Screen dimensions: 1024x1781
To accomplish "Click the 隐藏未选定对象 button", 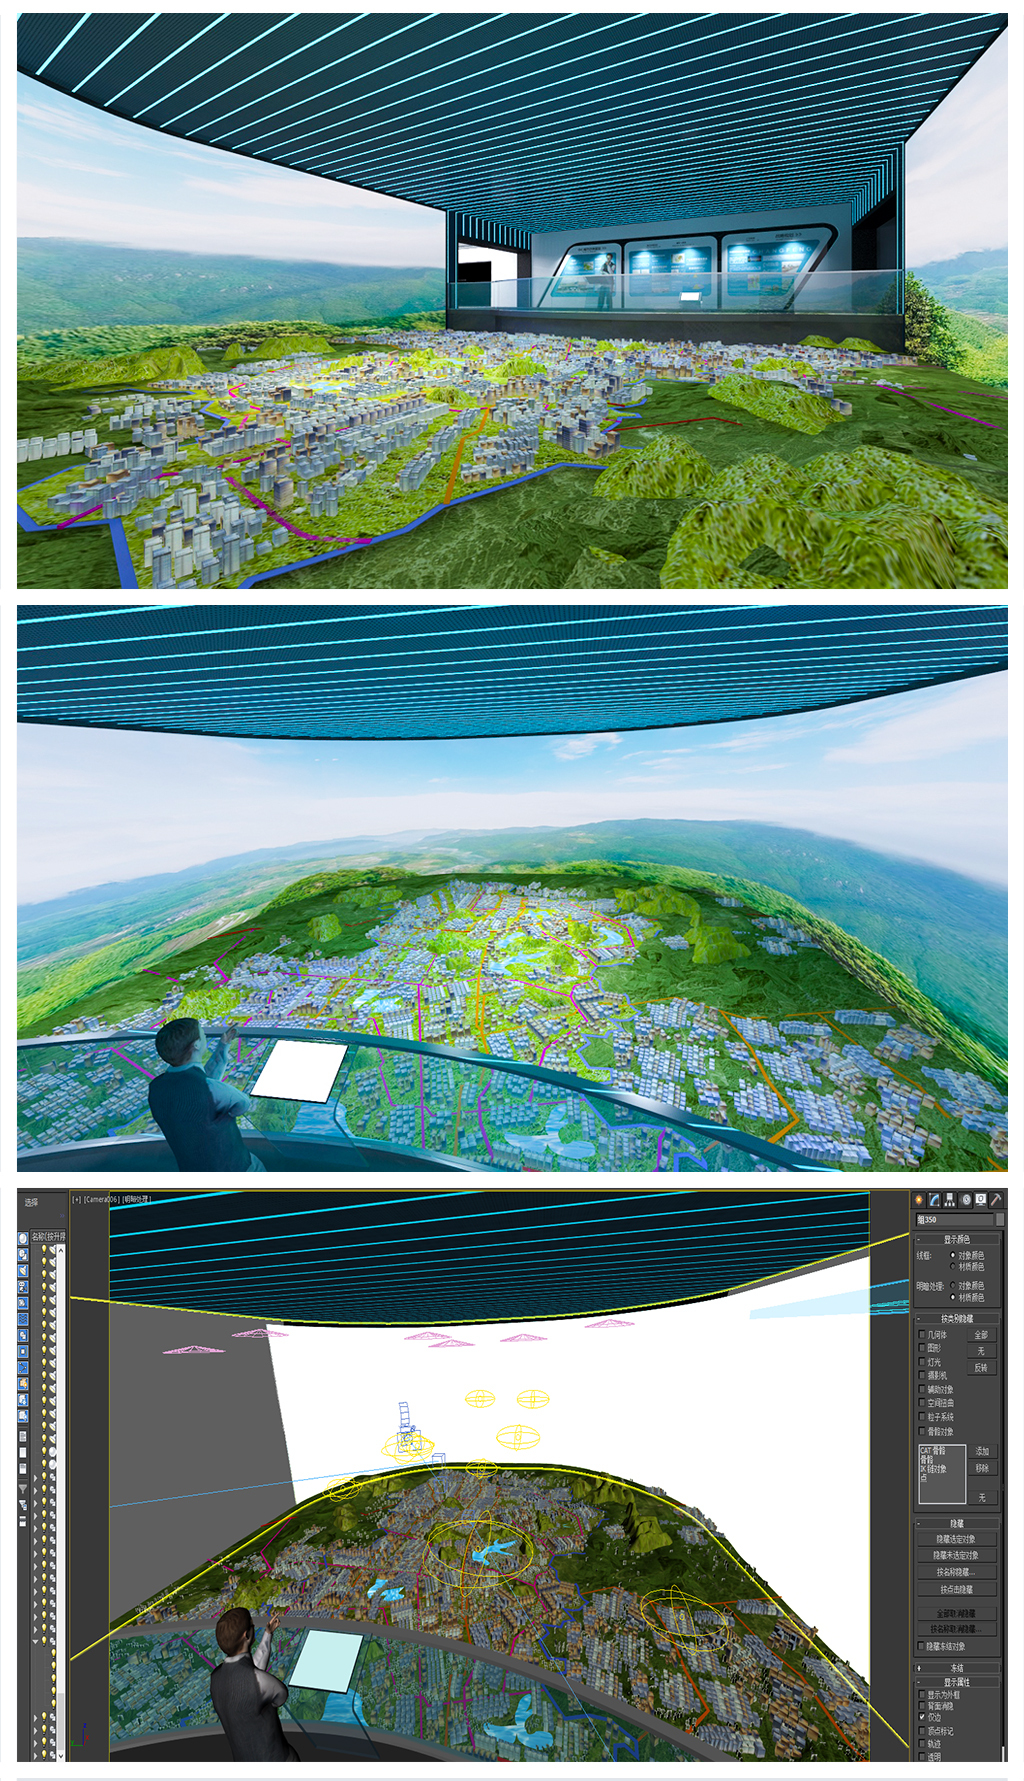I will [x=957, y=1556].
